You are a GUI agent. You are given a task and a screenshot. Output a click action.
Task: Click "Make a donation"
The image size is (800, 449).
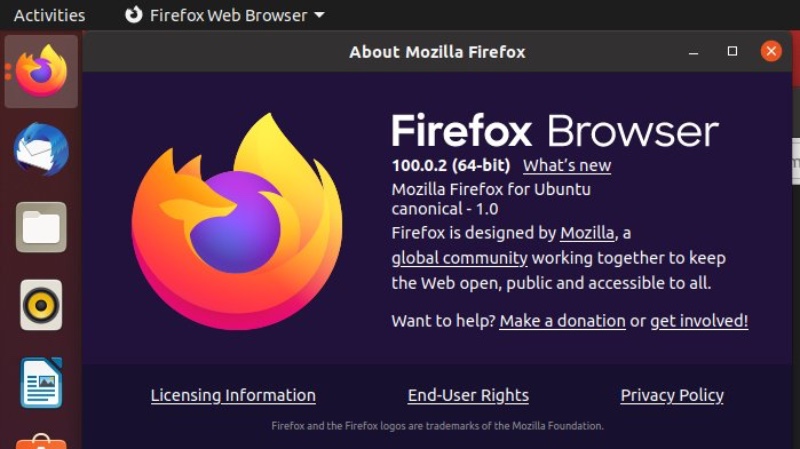[562, 321]
